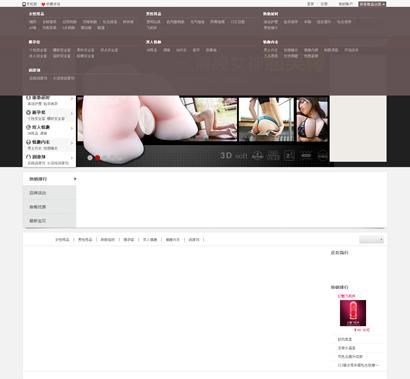Click the phone icon at top-left header

pos(24,4)
